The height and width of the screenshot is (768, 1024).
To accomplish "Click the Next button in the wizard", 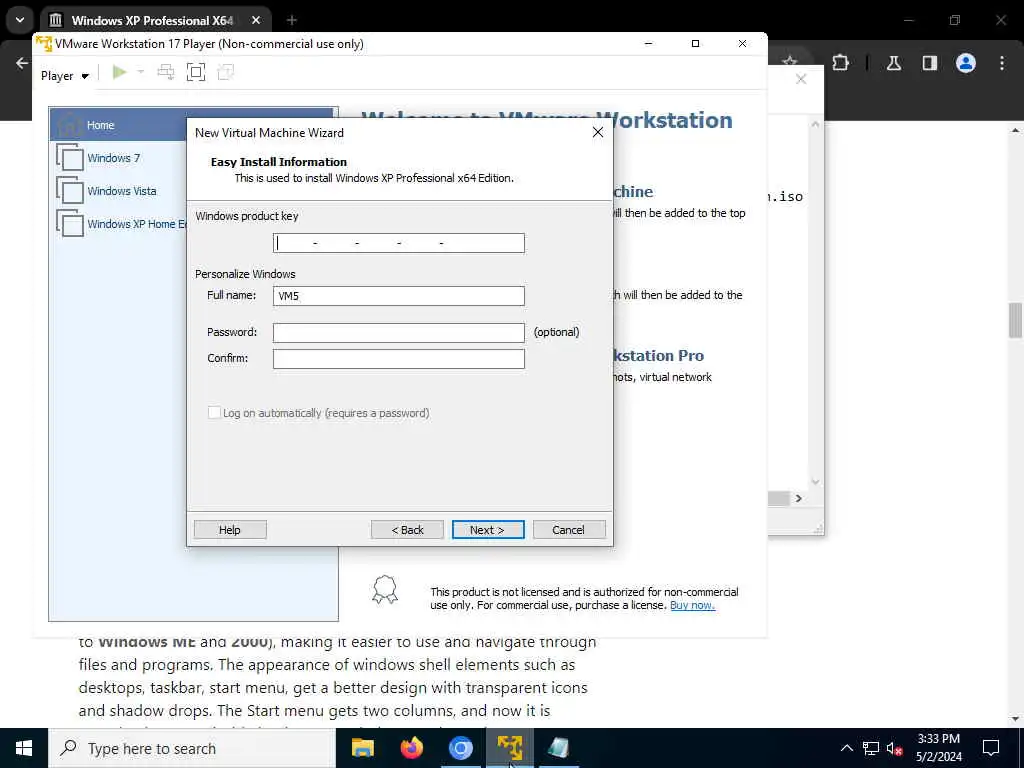I will click(x=488, y=530).
